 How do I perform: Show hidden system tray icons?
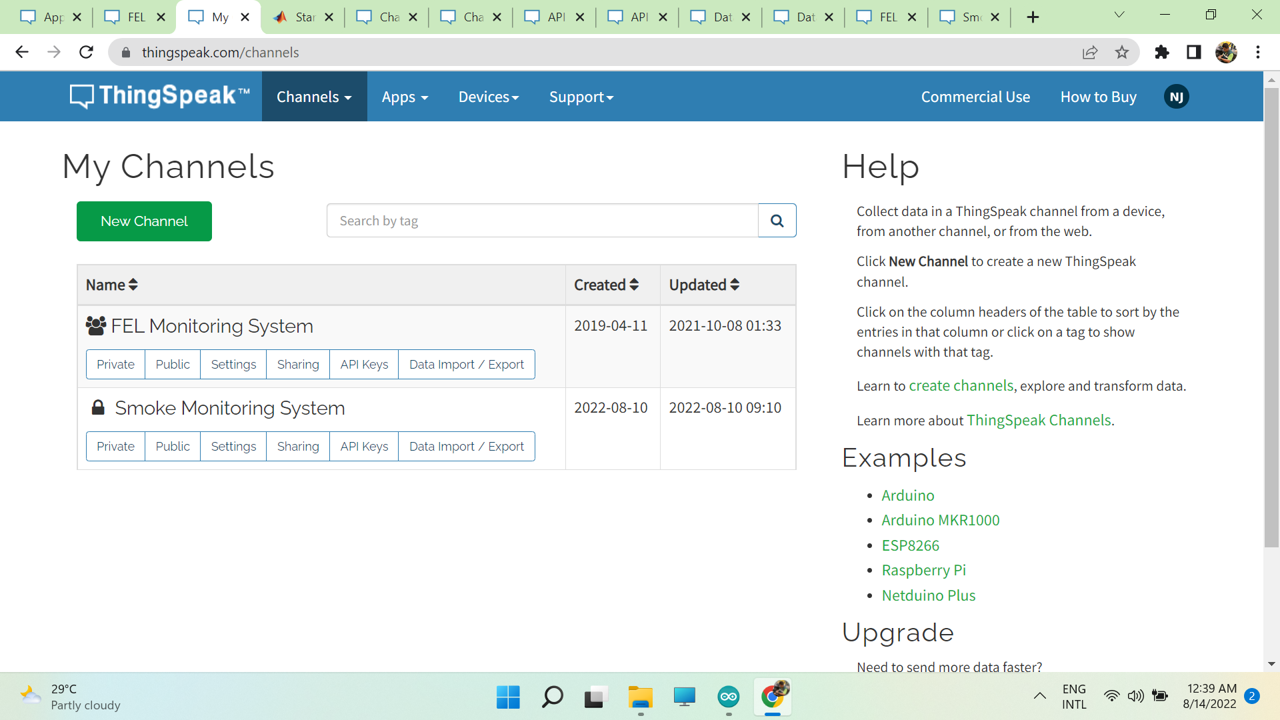point(1040,696)
